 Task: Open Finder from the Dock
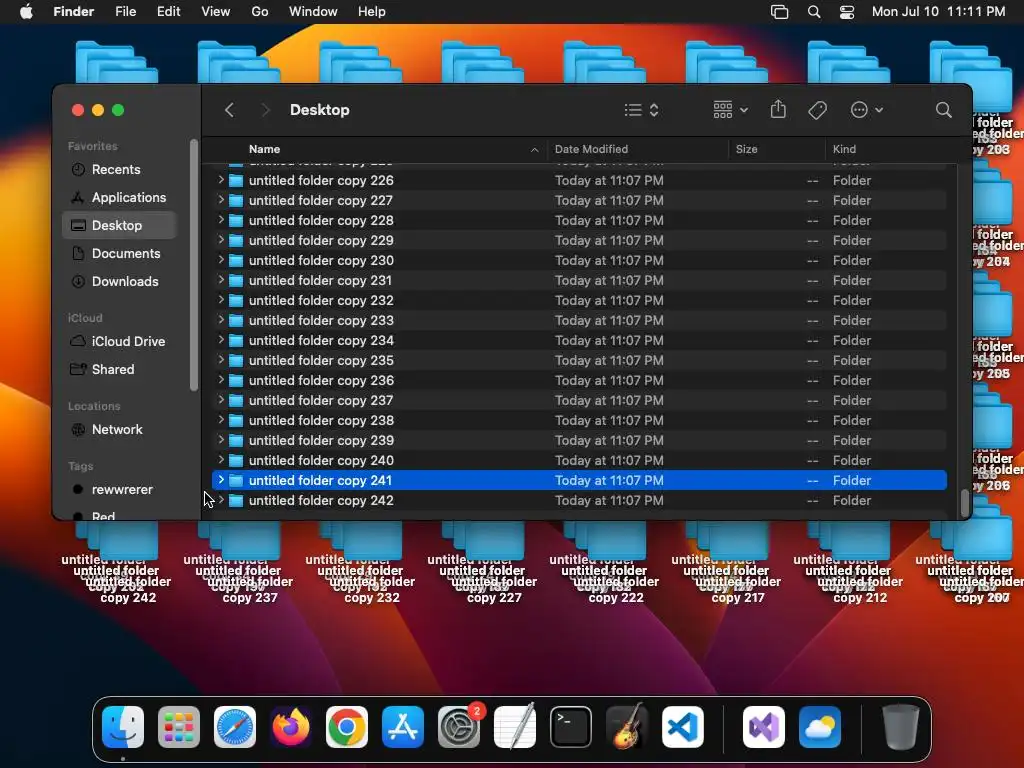(123, 727)
